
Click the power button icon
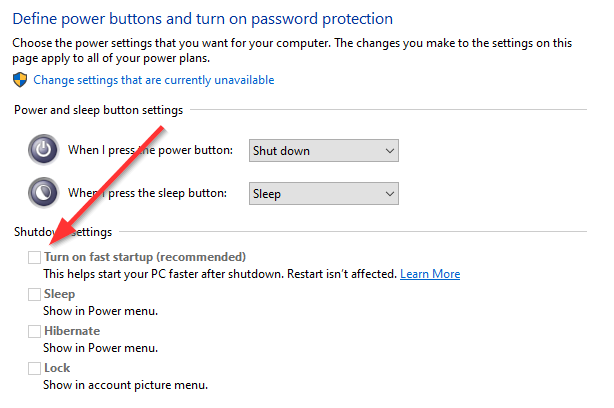(44, 150)
